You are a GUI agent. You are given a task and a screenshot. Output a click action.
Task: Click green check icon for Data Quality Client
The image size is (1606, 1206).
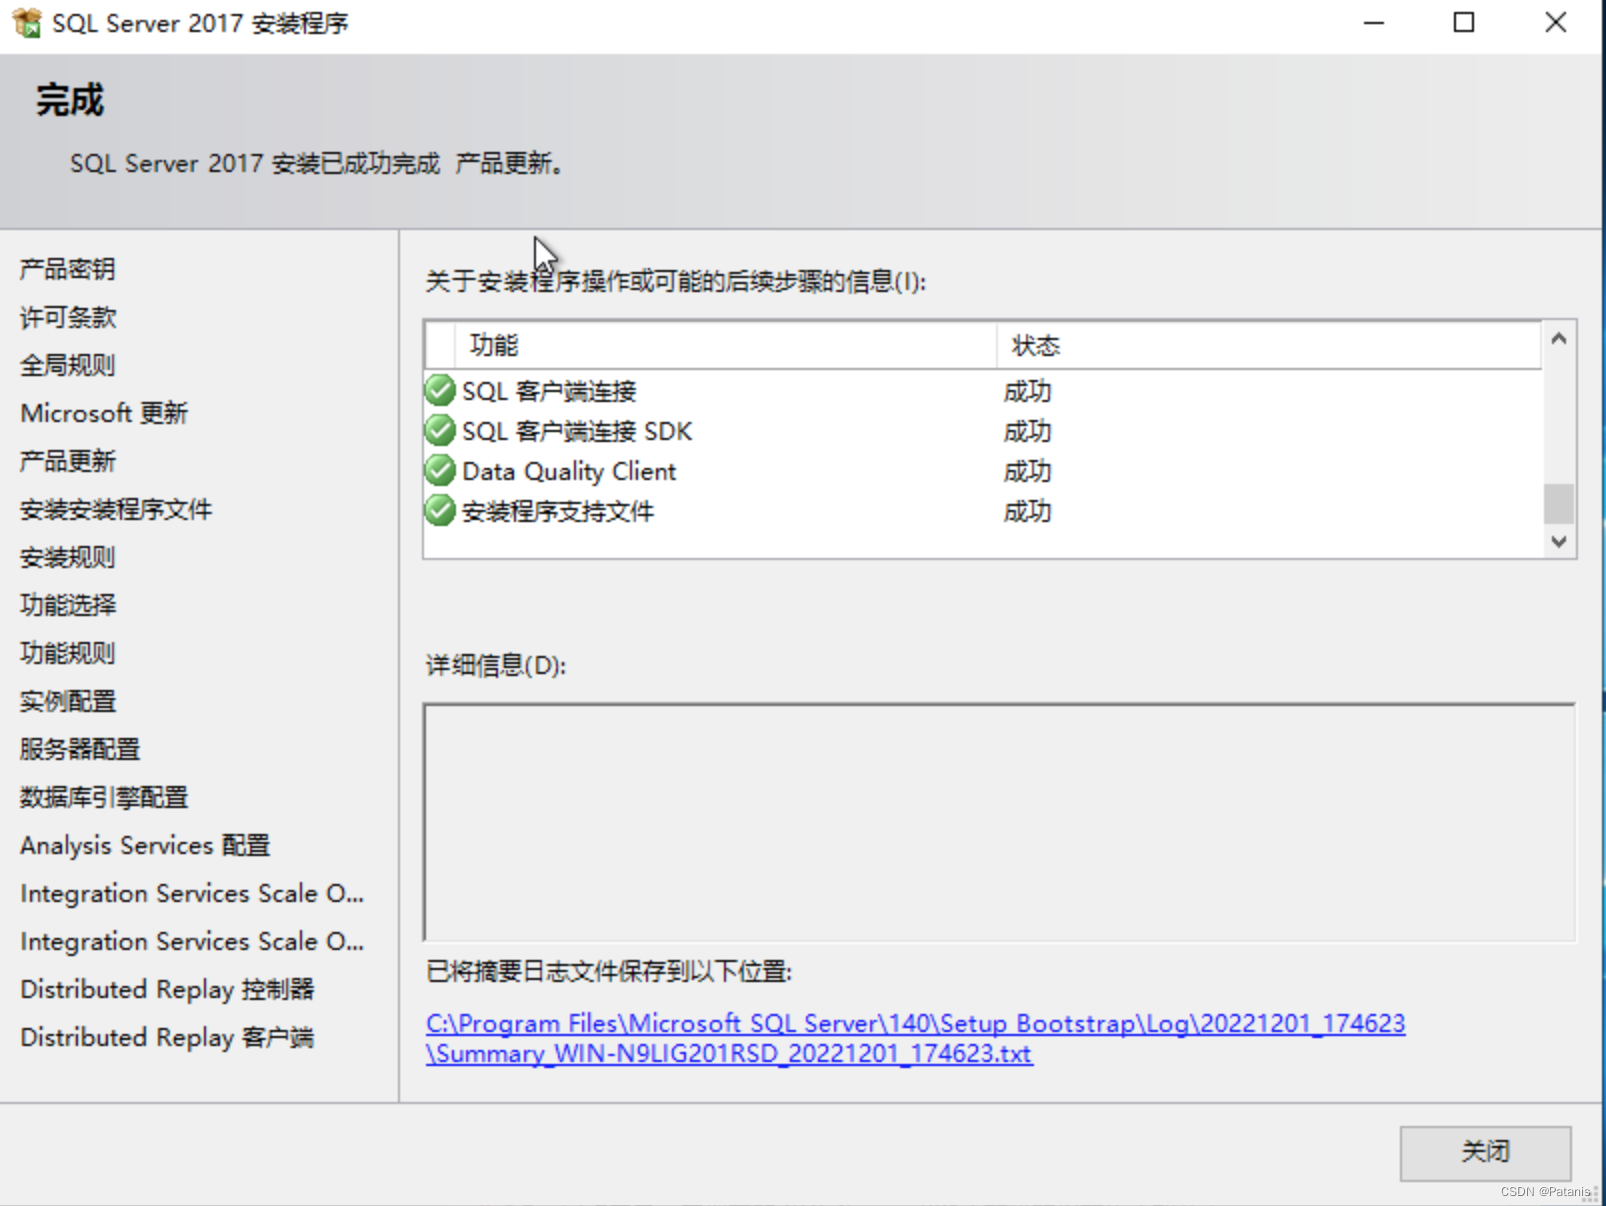tap(440, 470)
